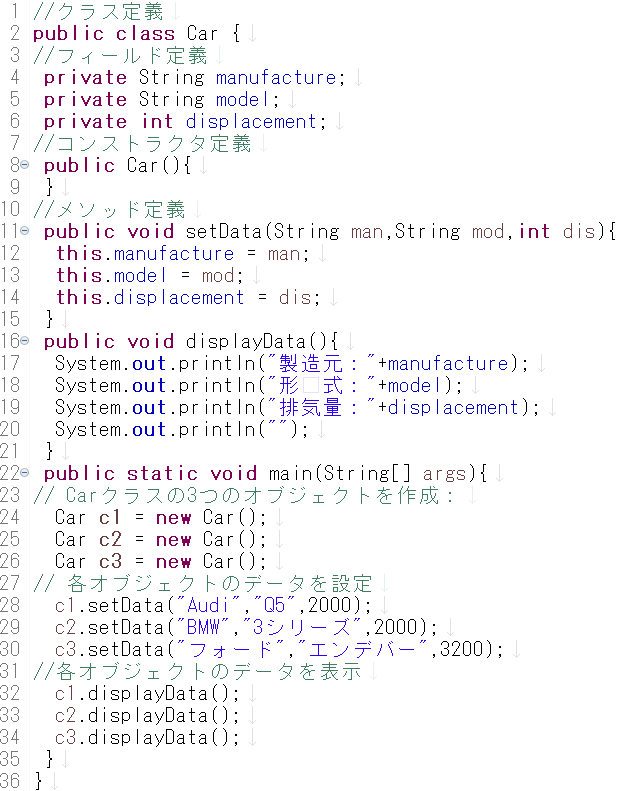
Task: Click c3.displayData() on line 34
Action: point(147,738)
